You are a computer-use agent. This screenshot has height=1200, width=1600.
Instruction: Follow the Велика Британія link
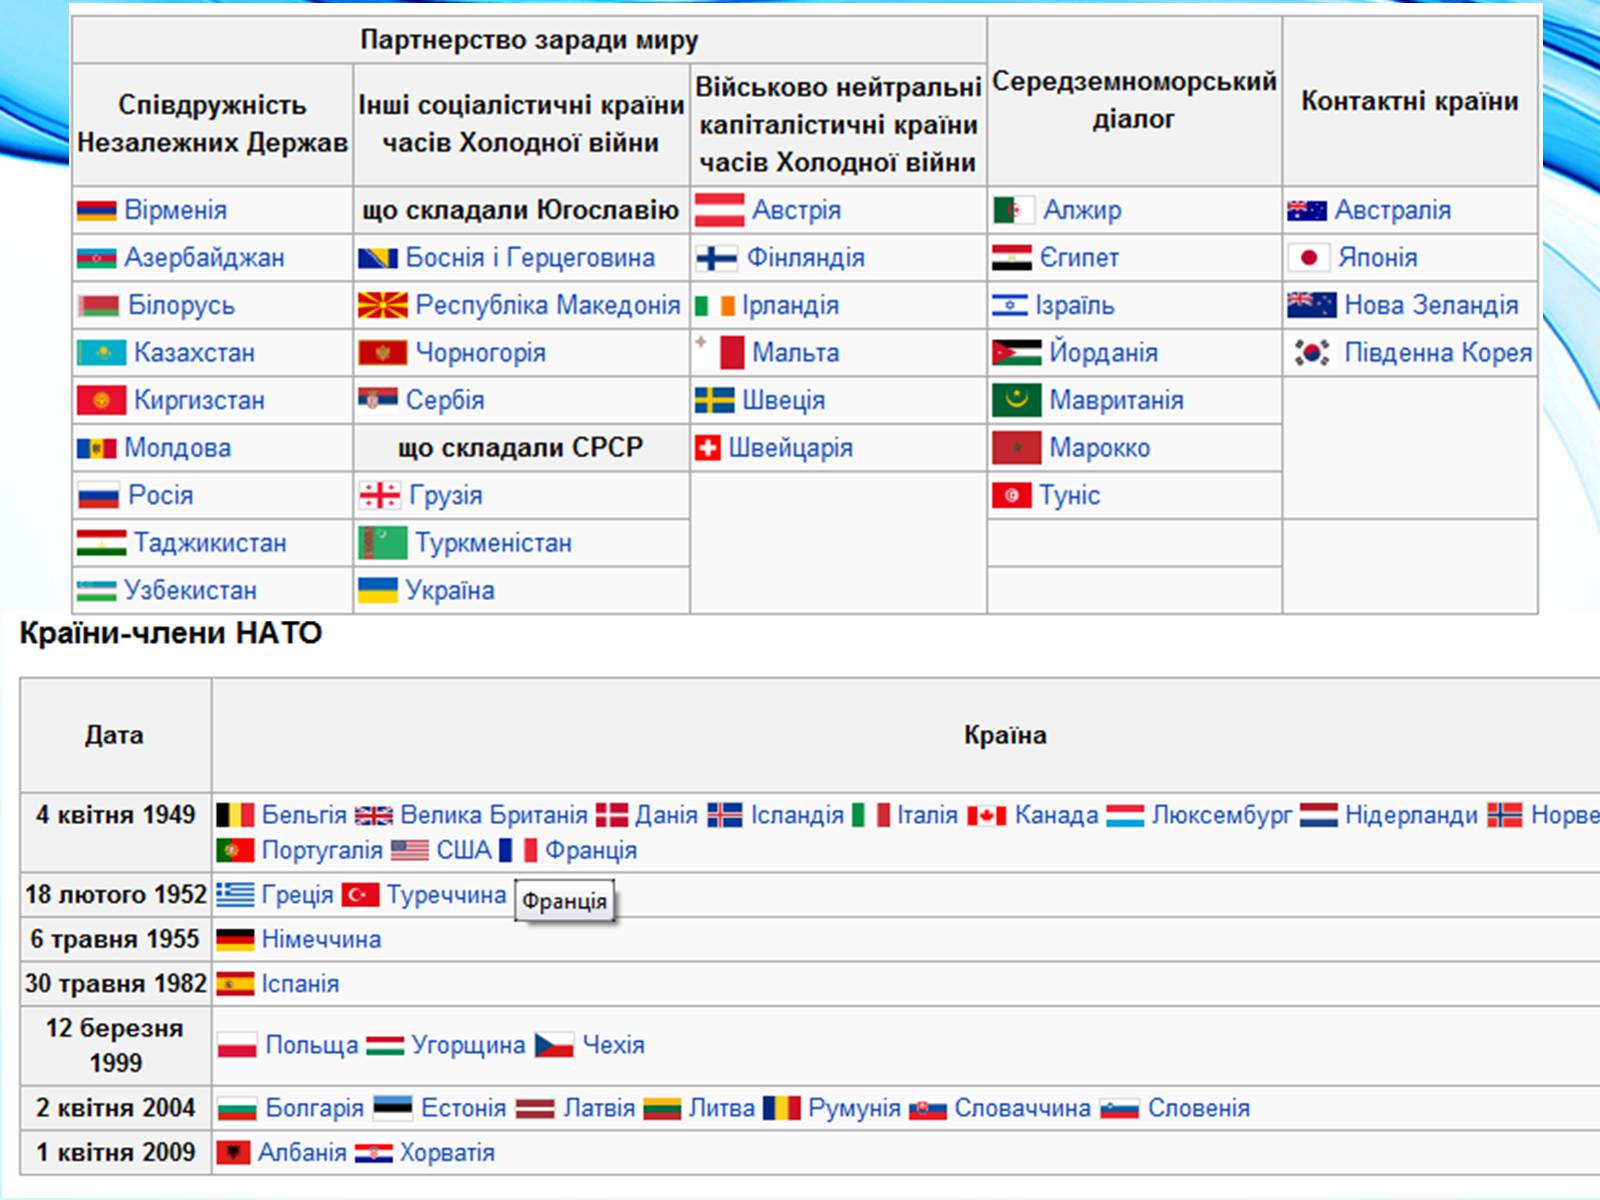(x=493, y=815)
